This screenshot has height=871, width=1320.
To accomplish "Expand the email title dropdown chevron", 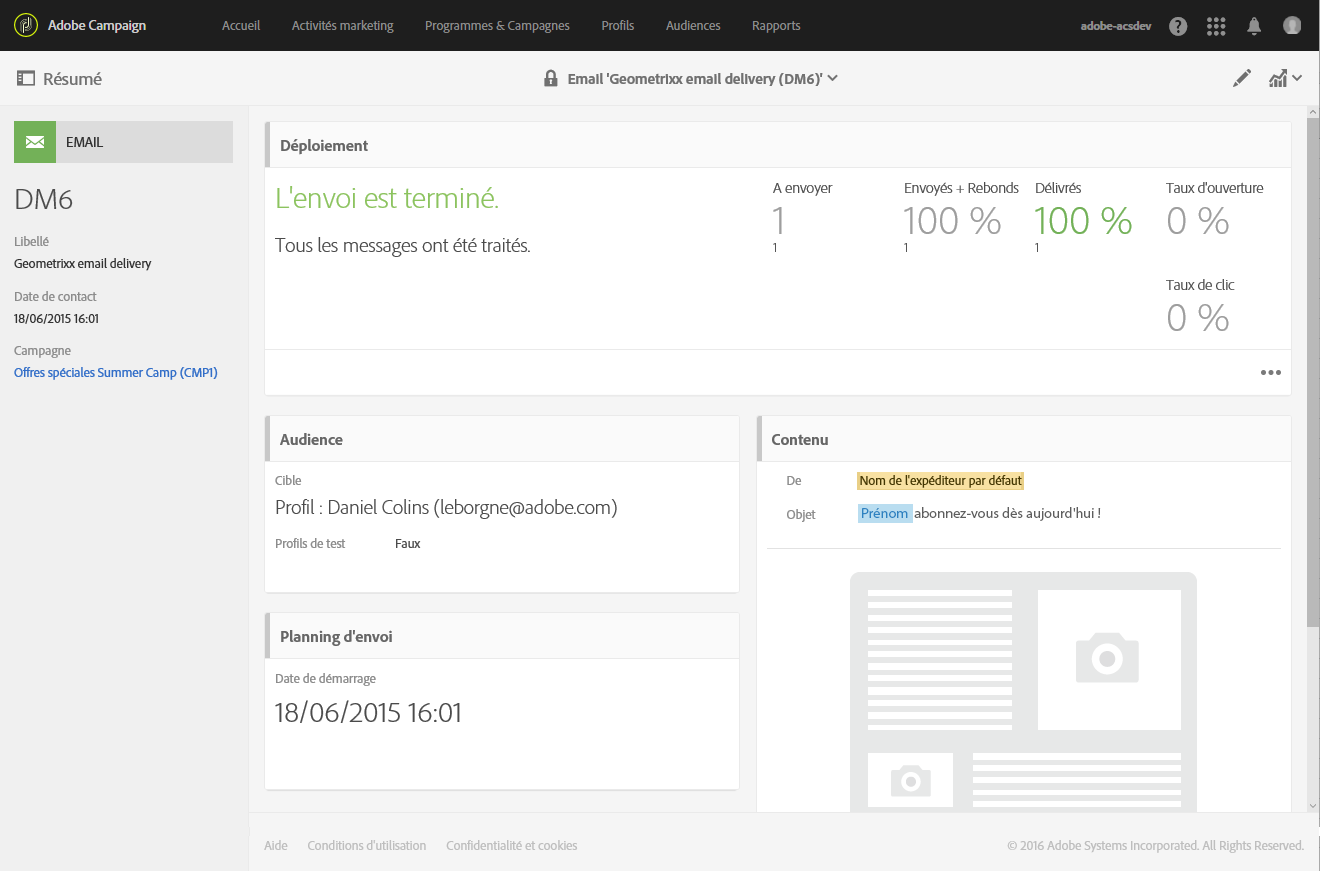I will (832, 78).
